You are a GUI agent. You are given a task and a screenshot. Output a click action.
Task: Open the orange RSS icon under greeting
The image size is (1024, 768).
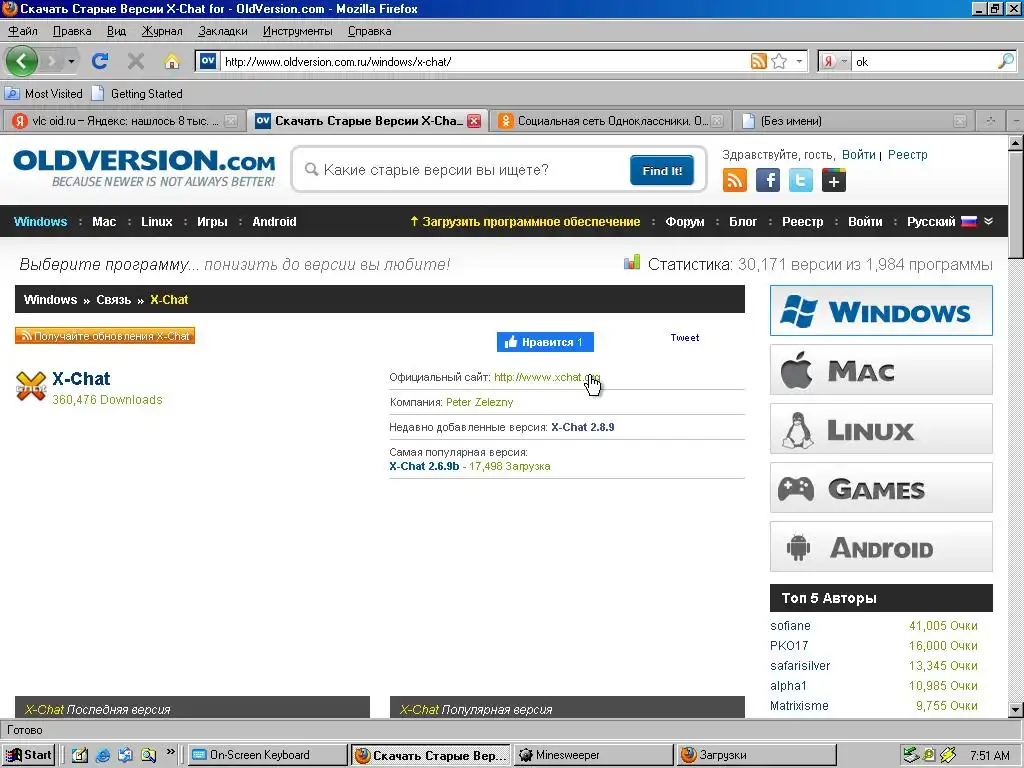(x=735, y=180)
